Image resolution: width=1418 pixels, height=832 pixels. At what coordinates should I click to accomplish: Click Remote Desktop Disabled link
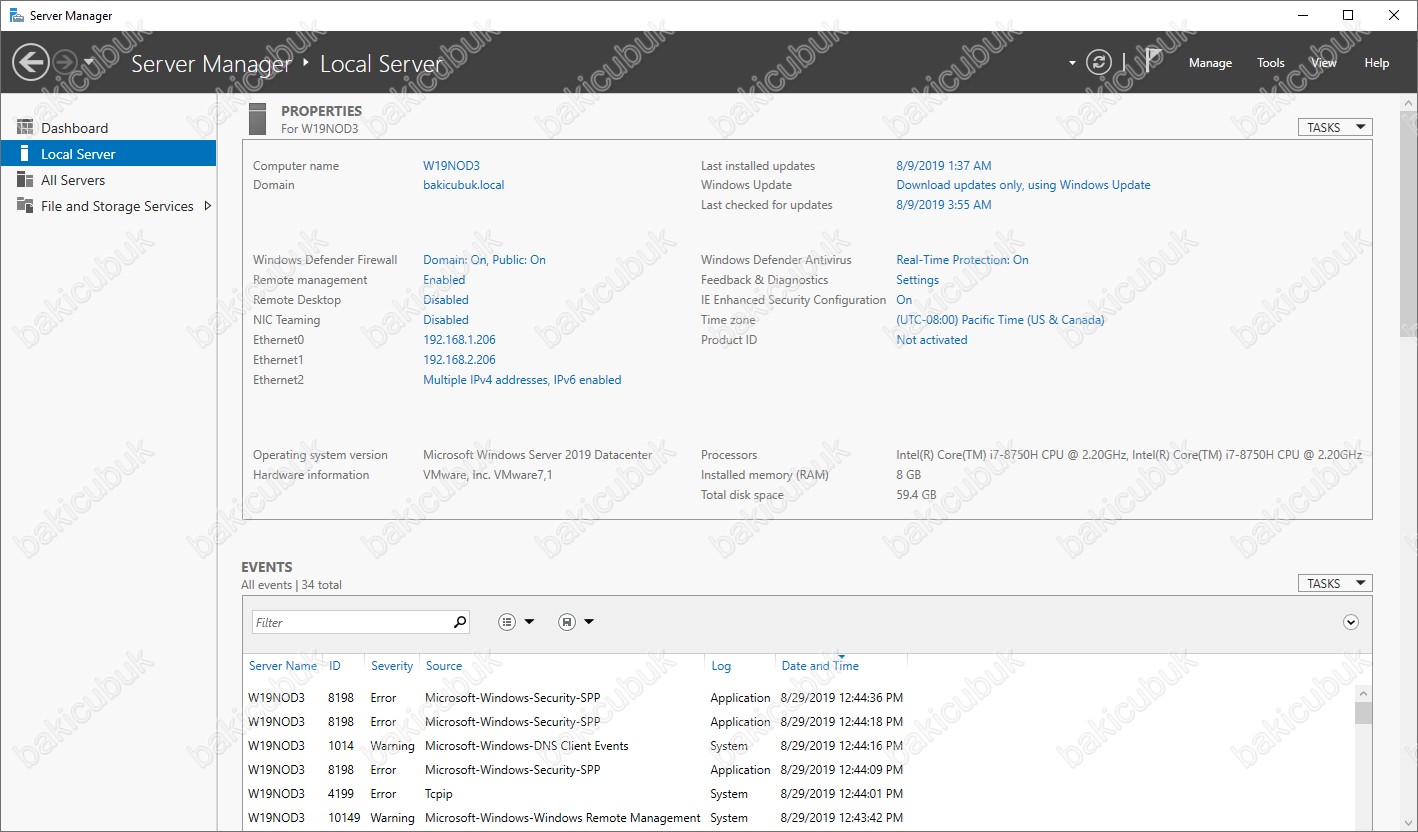[x=446, y=300]
